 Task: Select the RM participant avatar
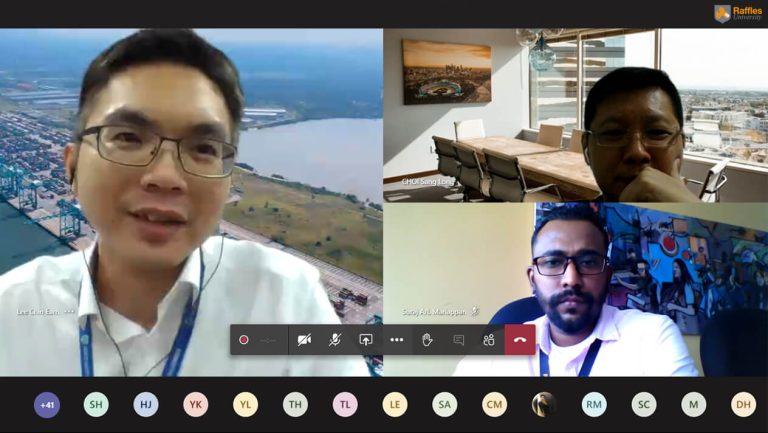coord(594,404)
